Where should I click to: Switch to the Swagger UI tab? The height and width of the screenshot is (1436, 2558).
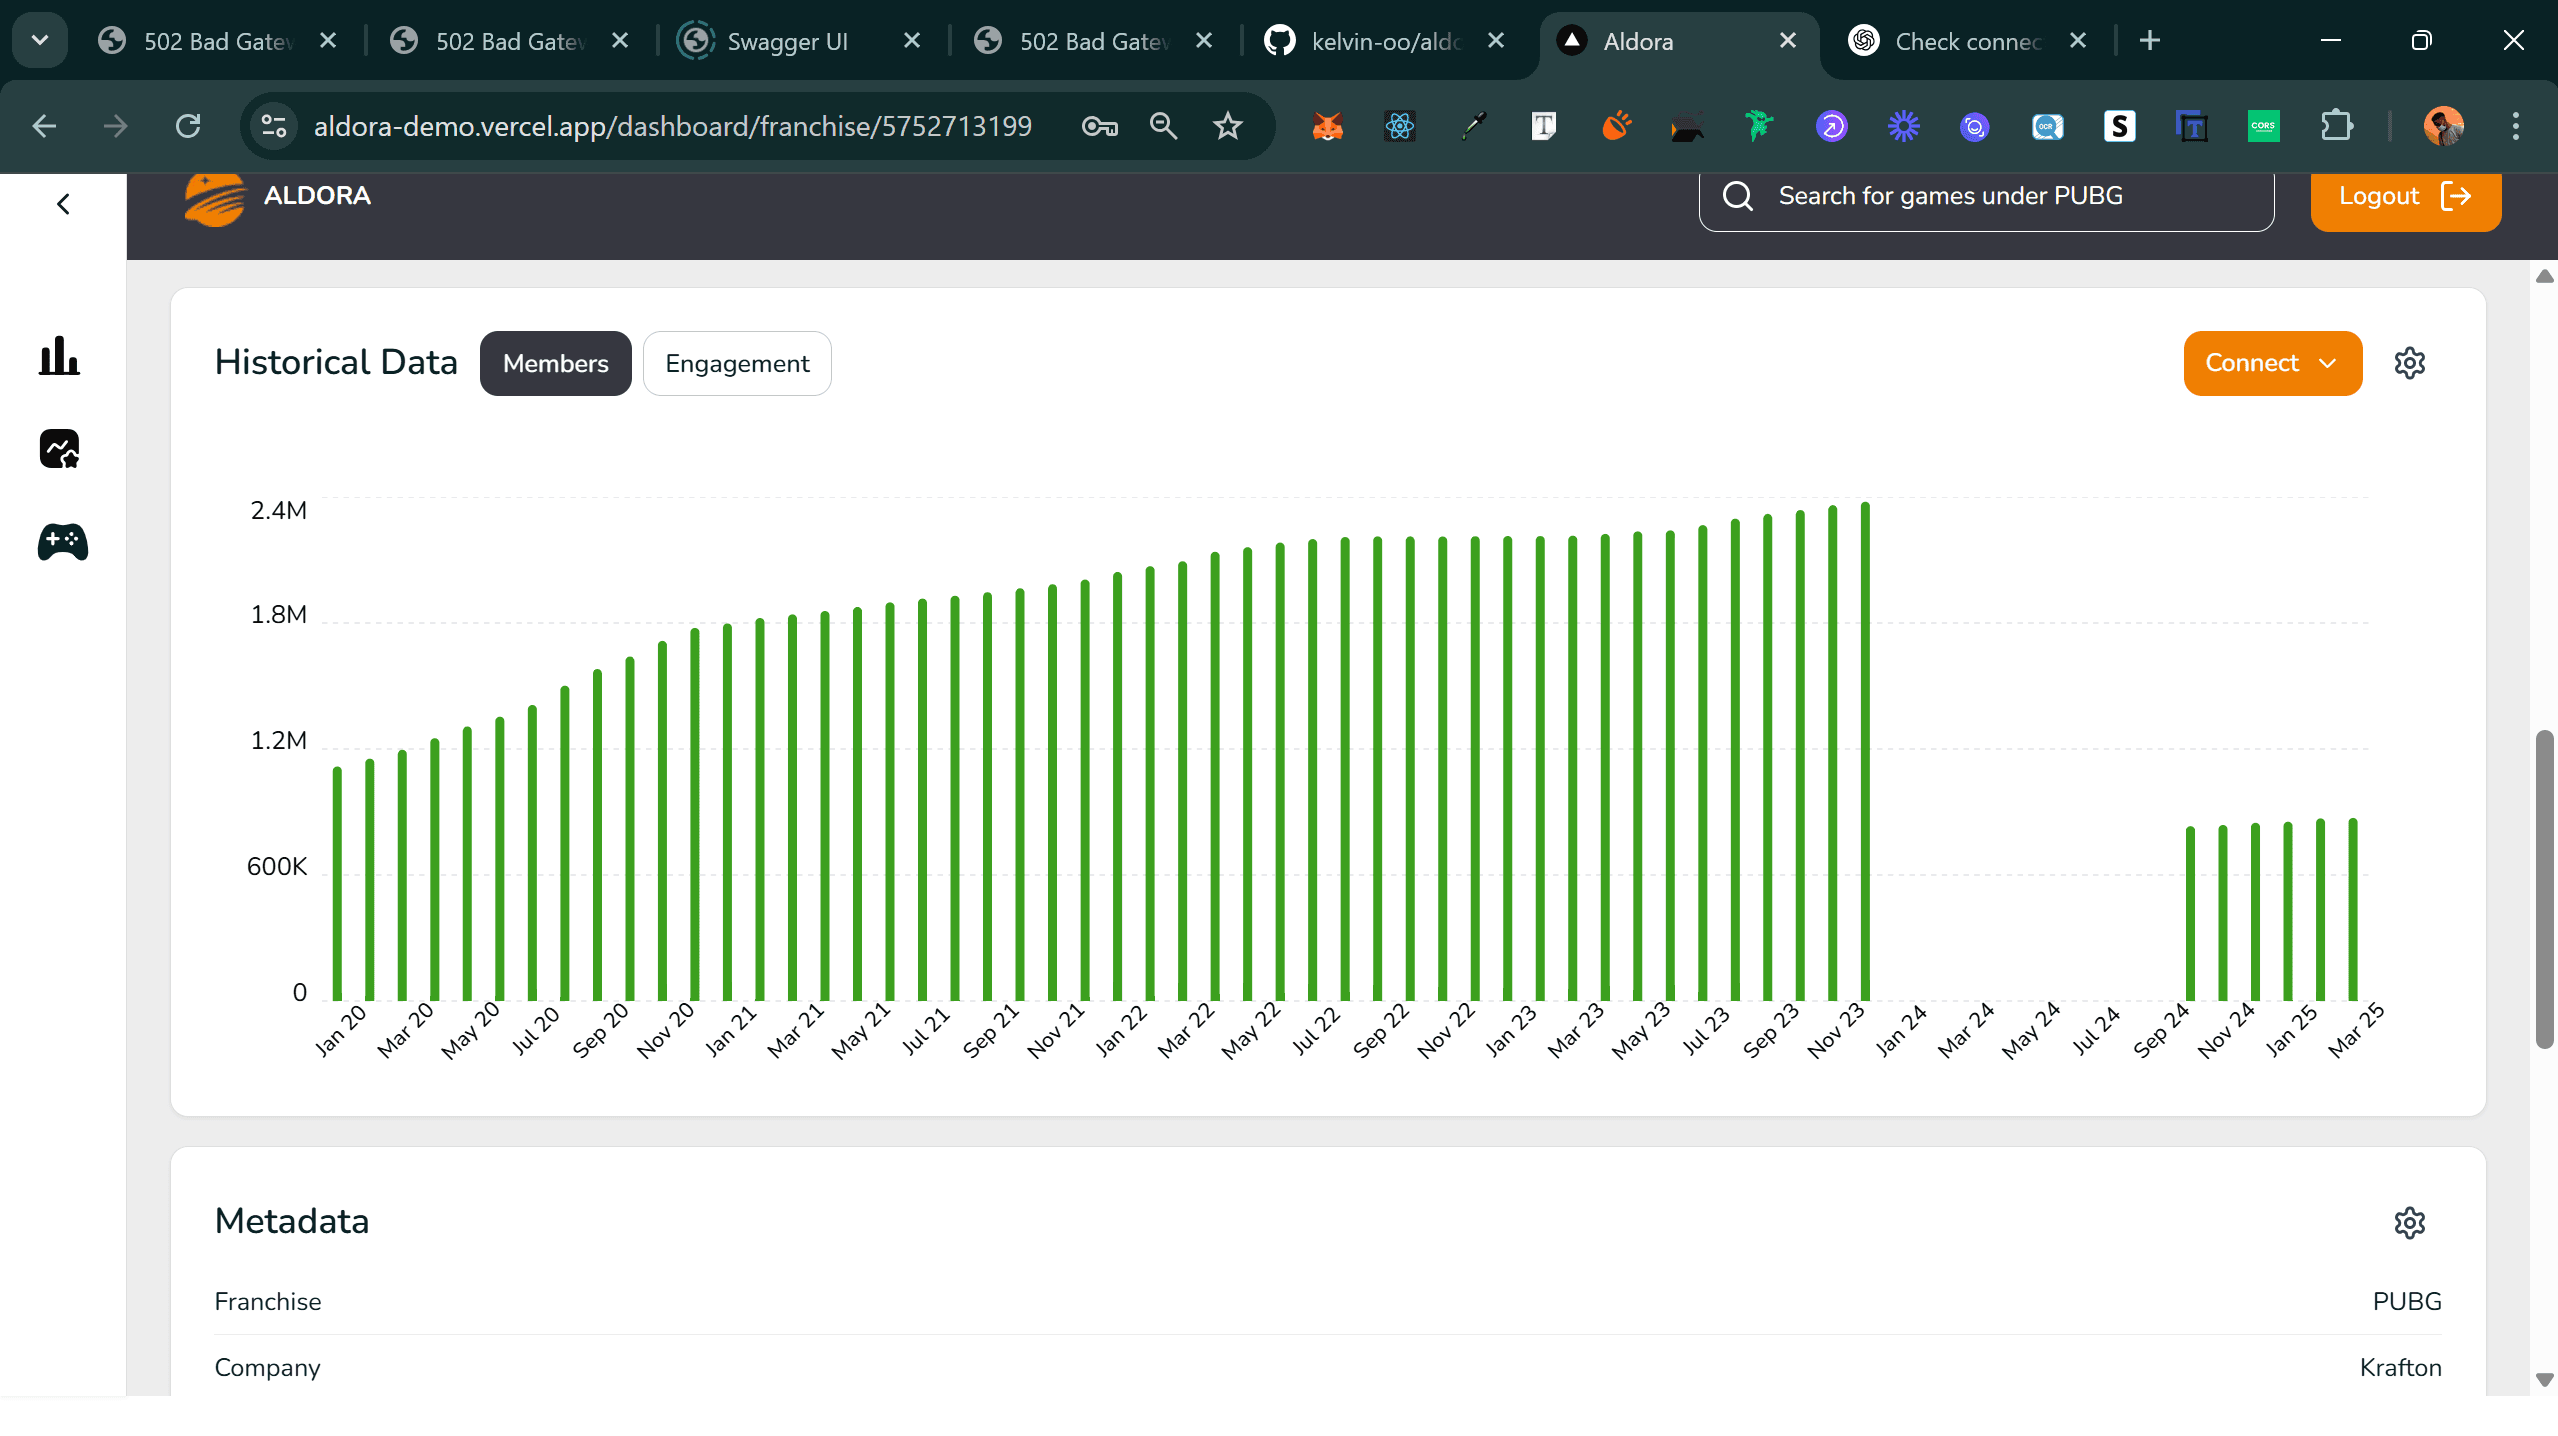[789, 40]
